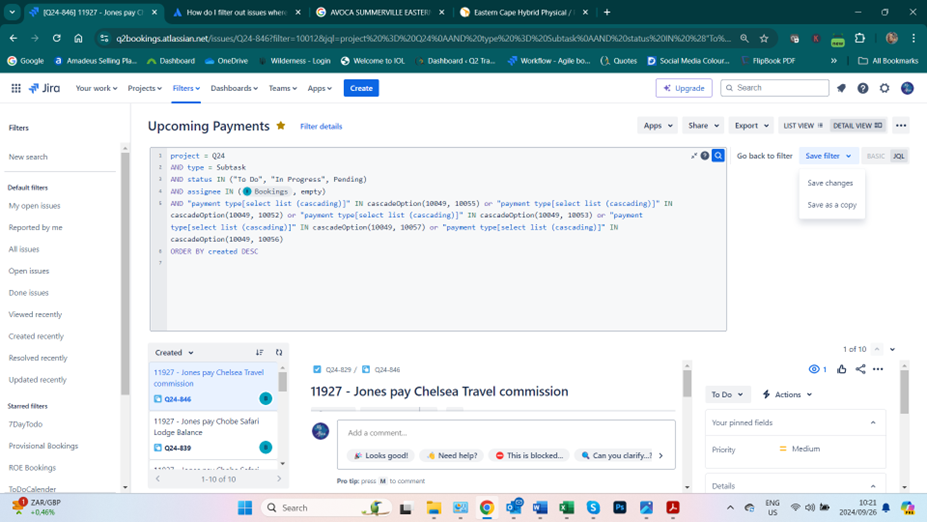Viewport: 927px width, 522px height.
Task: Open the profile avatar menu
Action: (x=907, y=88)
